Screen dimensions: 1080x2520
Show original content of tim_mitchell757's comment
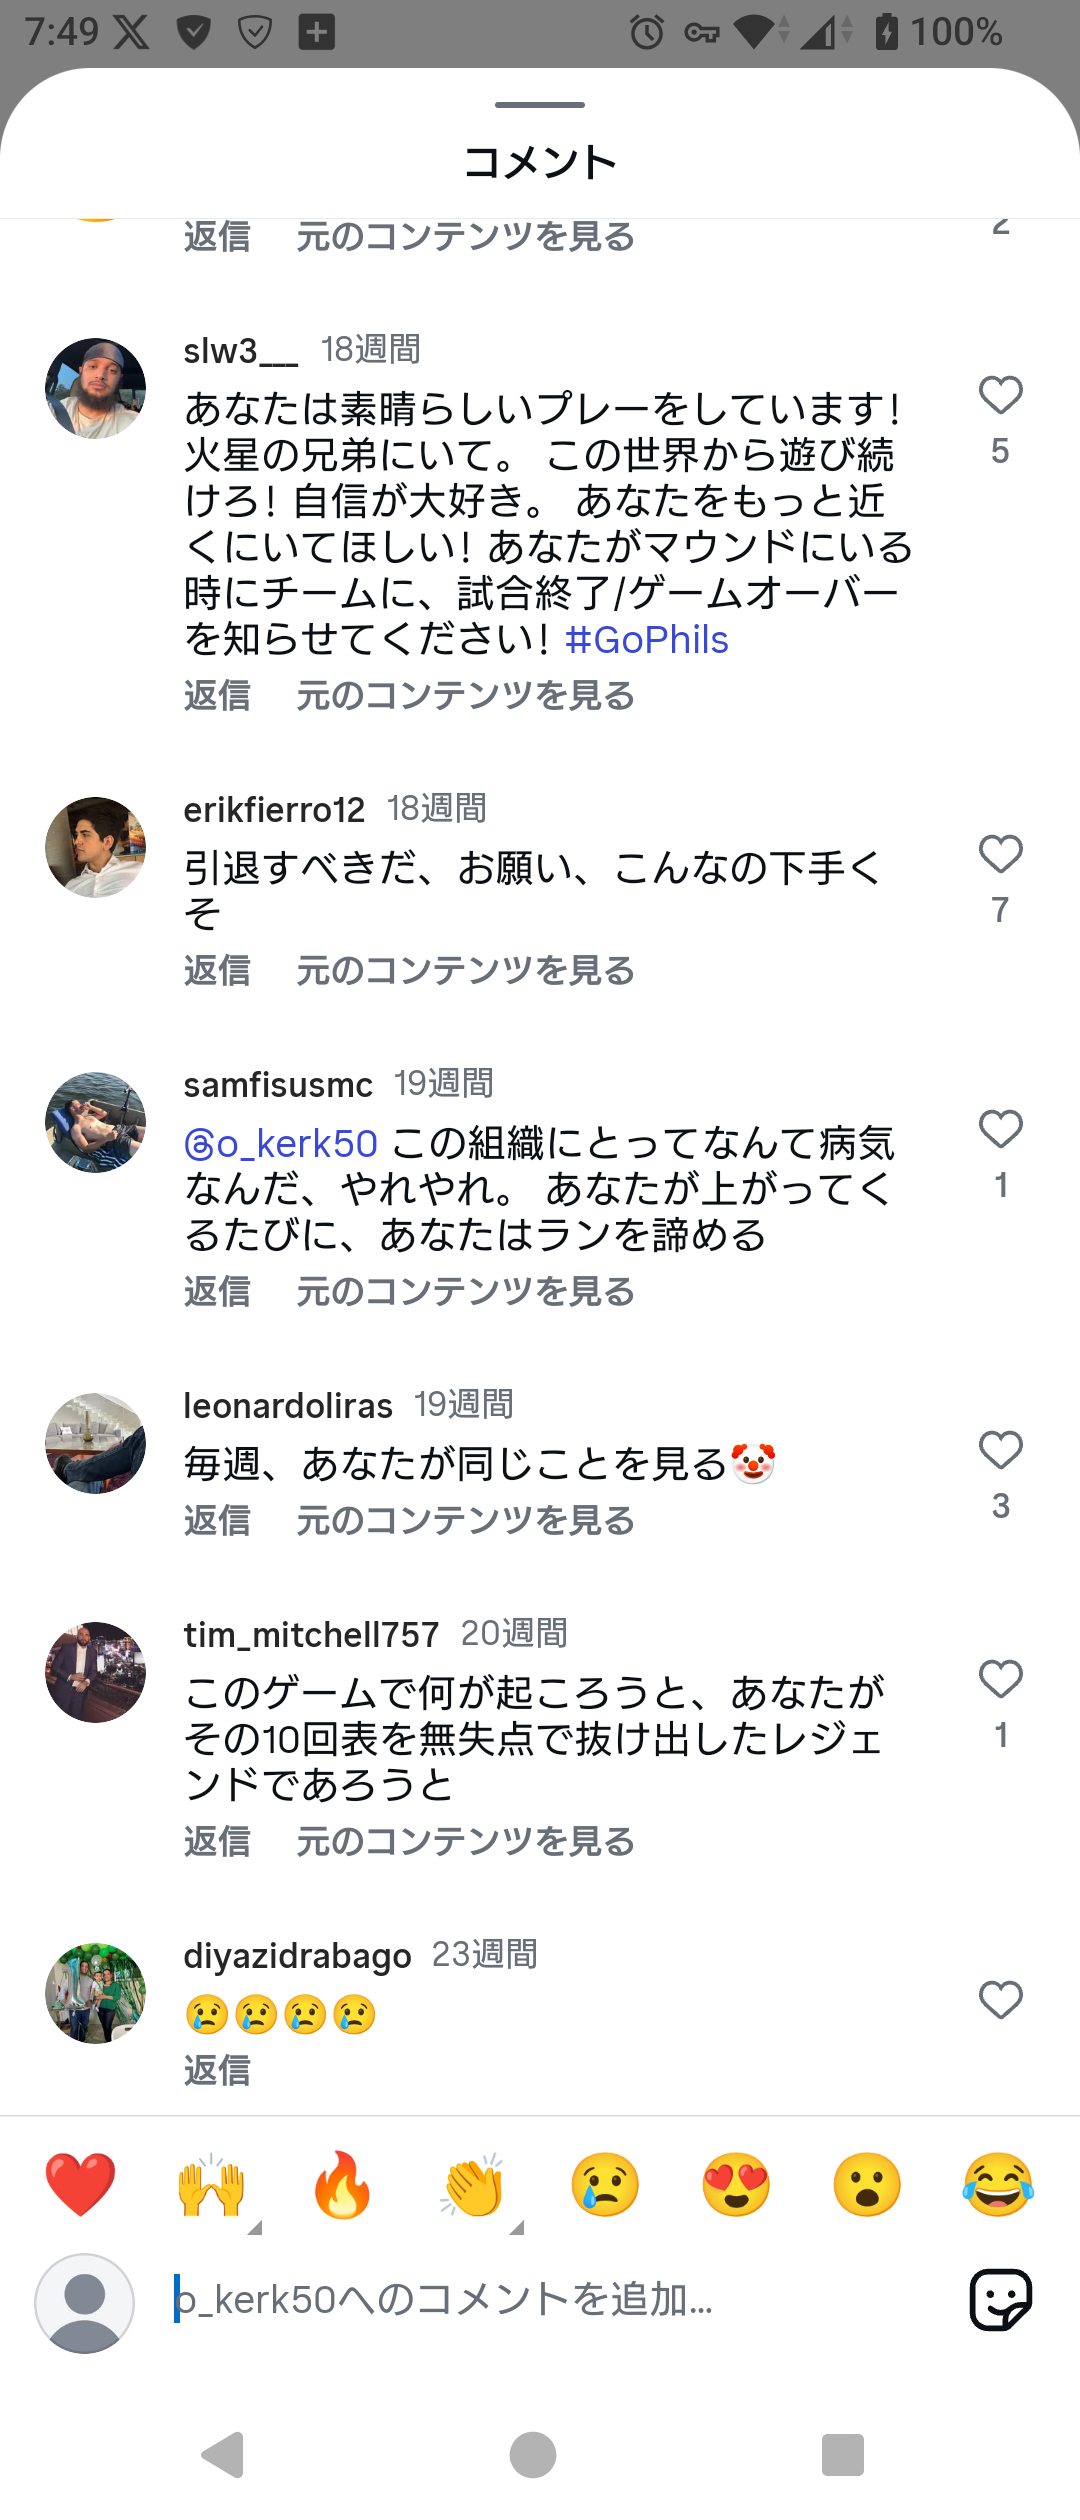pyautogui.click(x=465, y=1841)
